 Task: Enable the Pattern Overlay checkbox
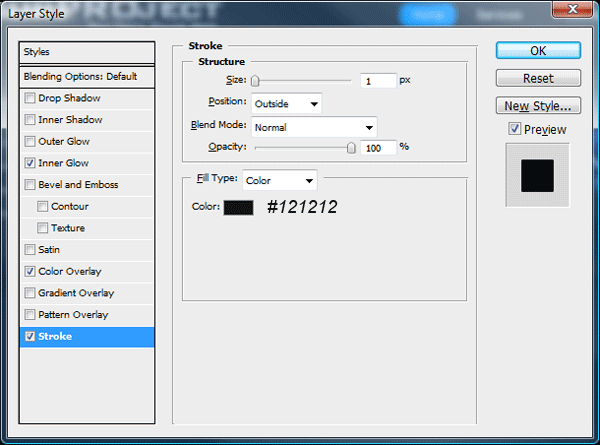coord(30,315)
